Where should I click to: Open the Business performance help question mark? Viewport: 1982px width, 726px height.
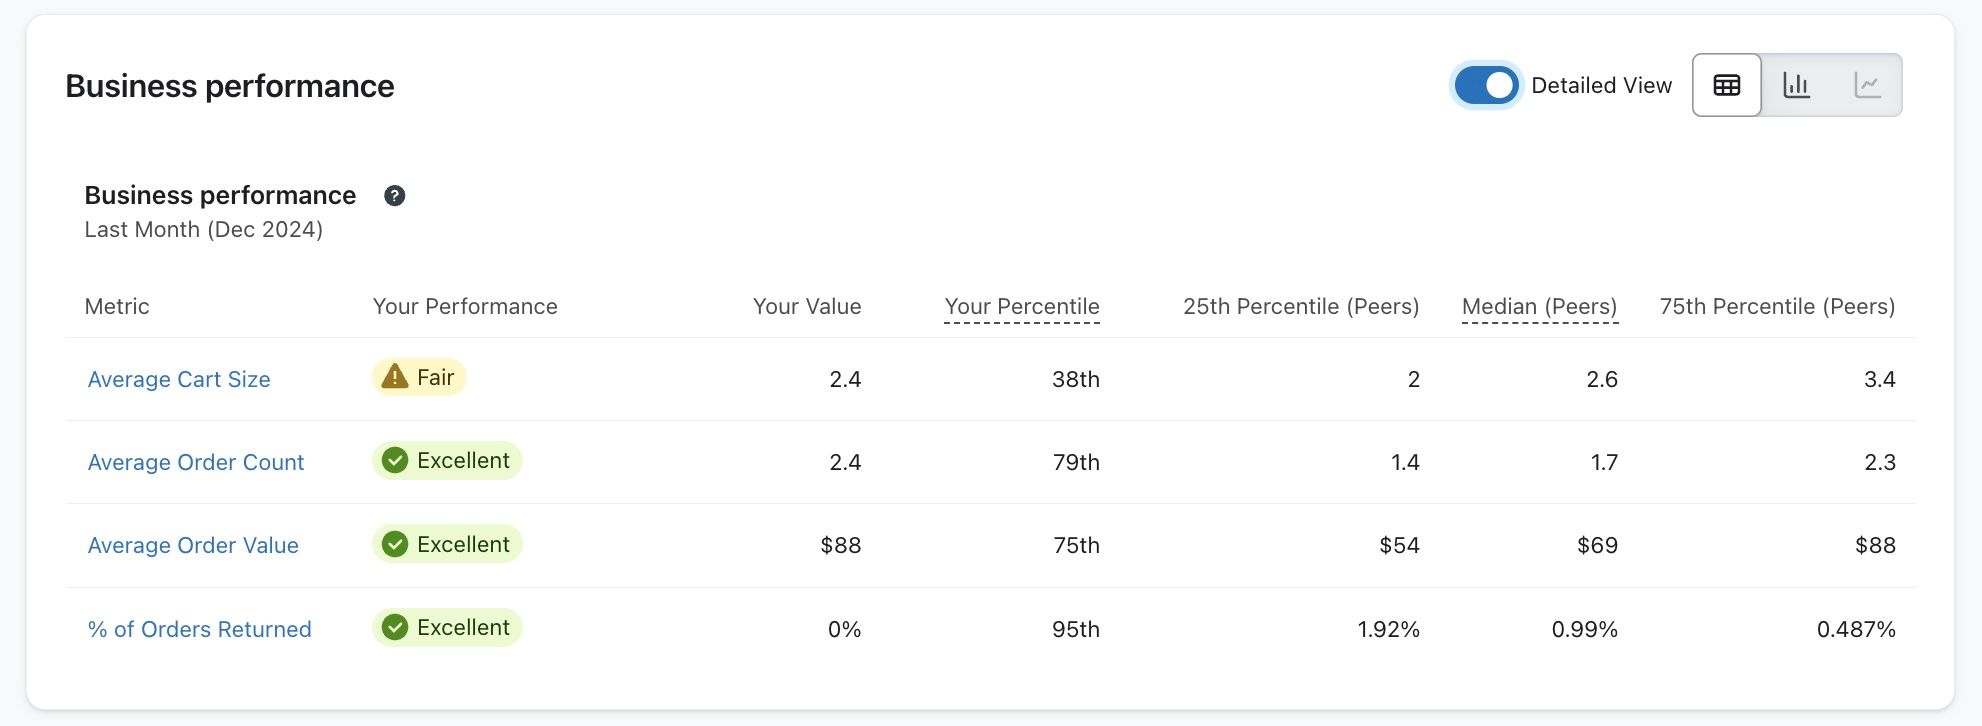[394, 195]
